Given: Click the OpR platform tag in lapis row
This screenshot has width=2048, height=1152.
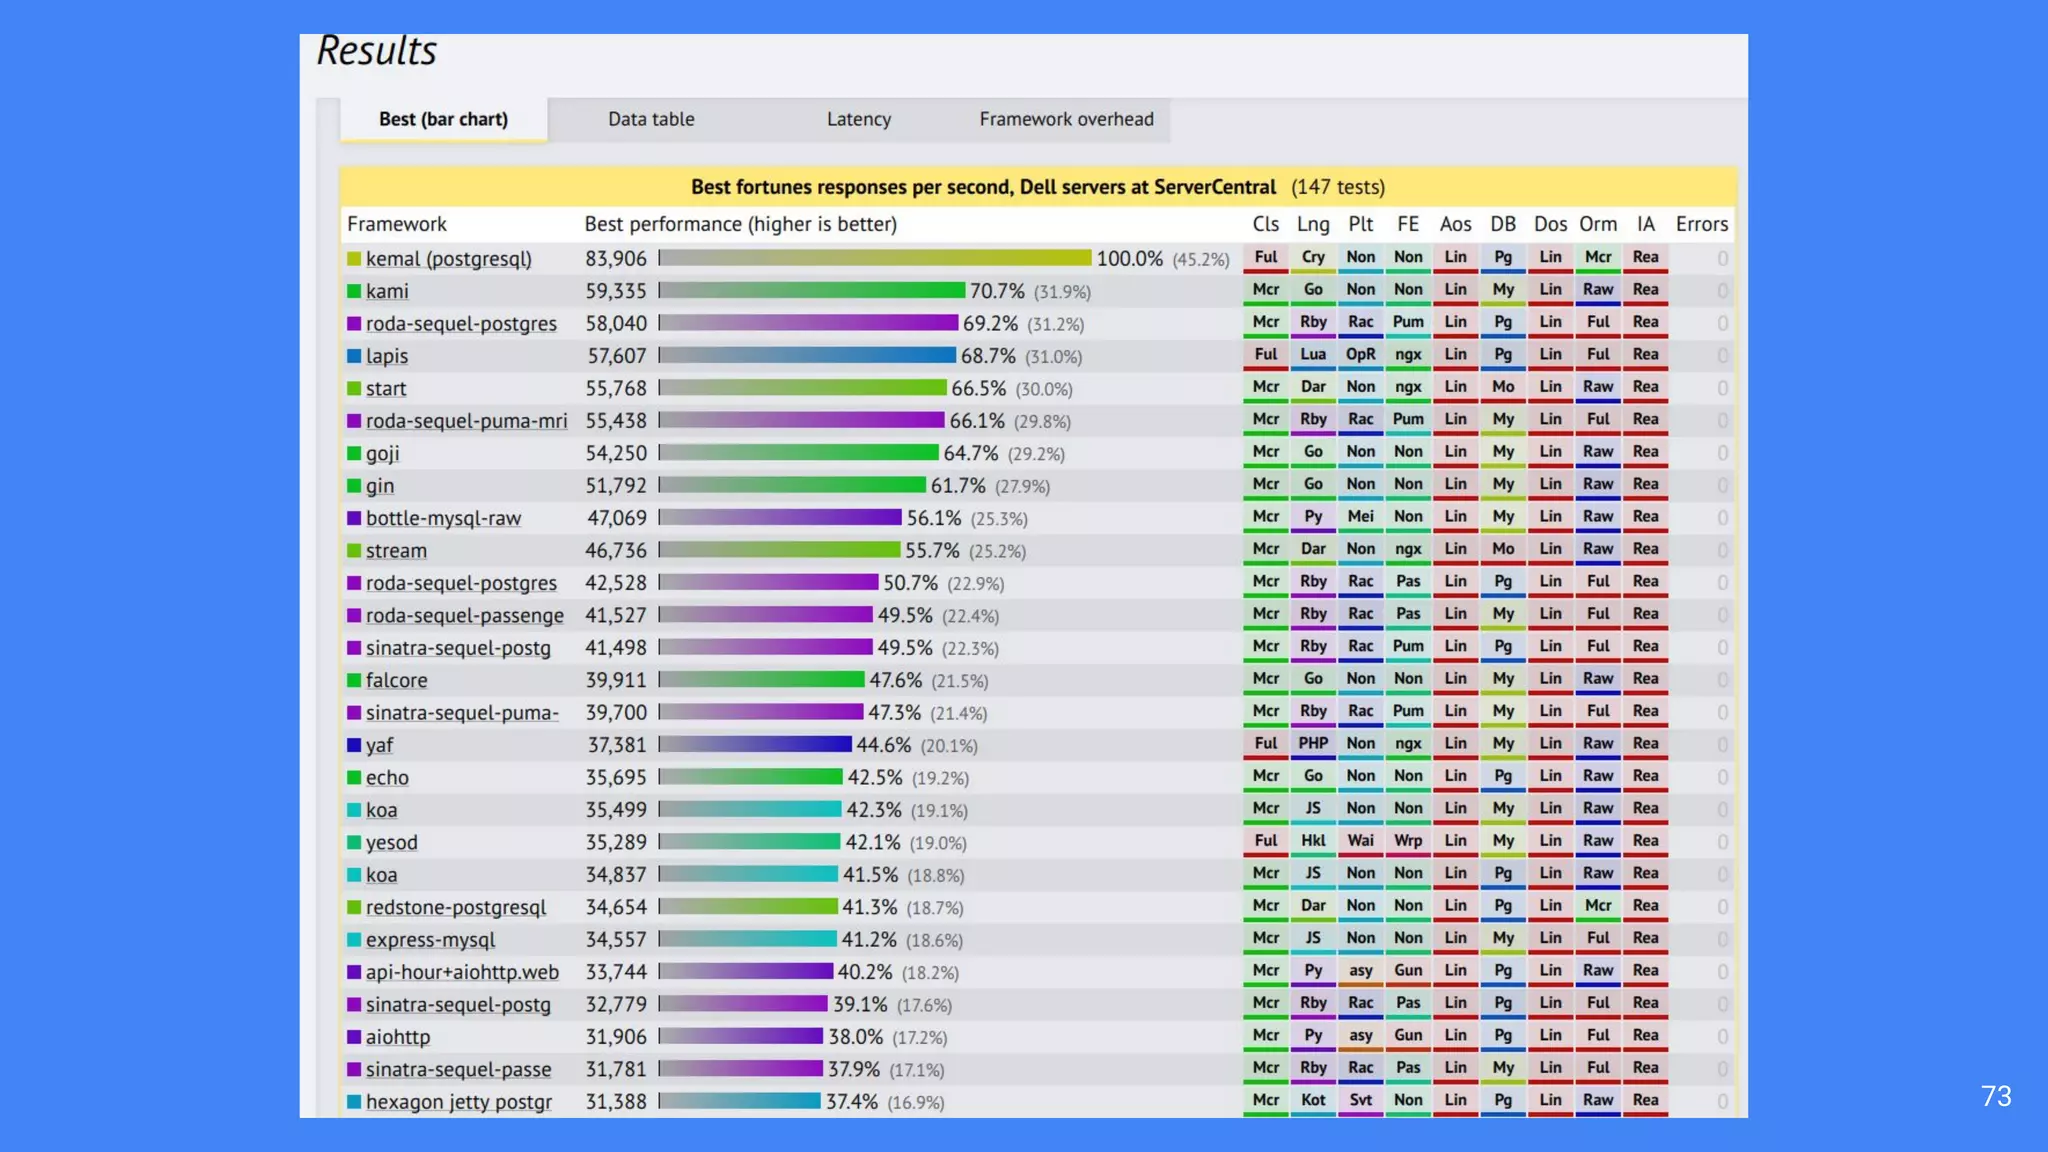Looking at the screenshot, I should [1360, 354].
